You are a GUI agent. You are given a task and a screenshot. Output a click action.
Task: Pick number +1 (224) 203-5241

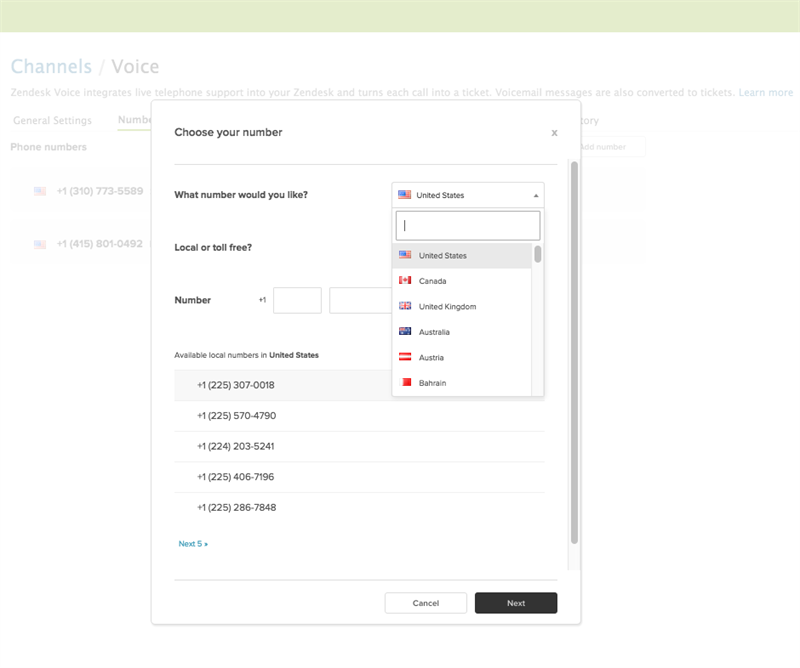[x=236, y=446]
